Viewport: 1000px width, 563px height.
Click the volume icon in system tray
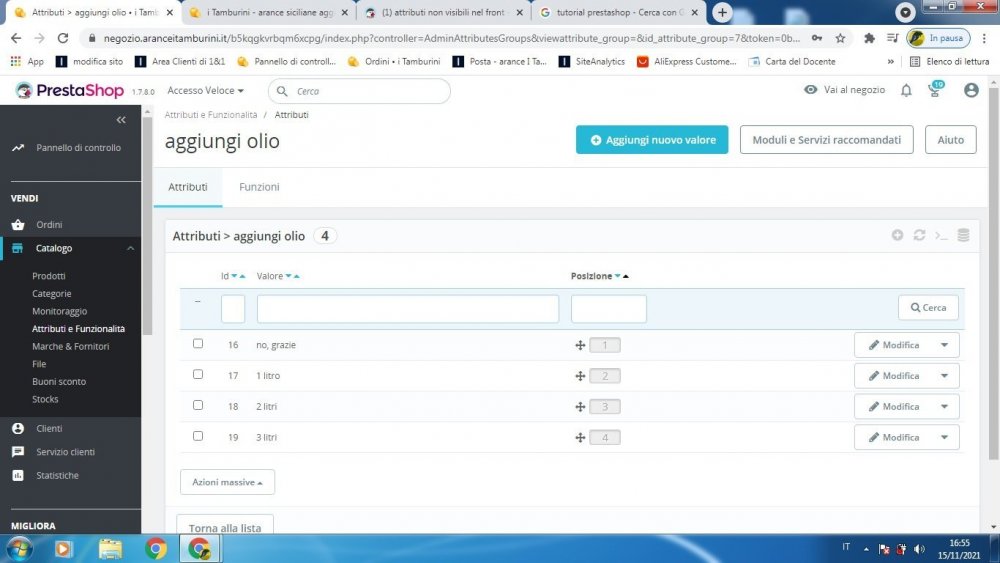(x=919, y=549)
